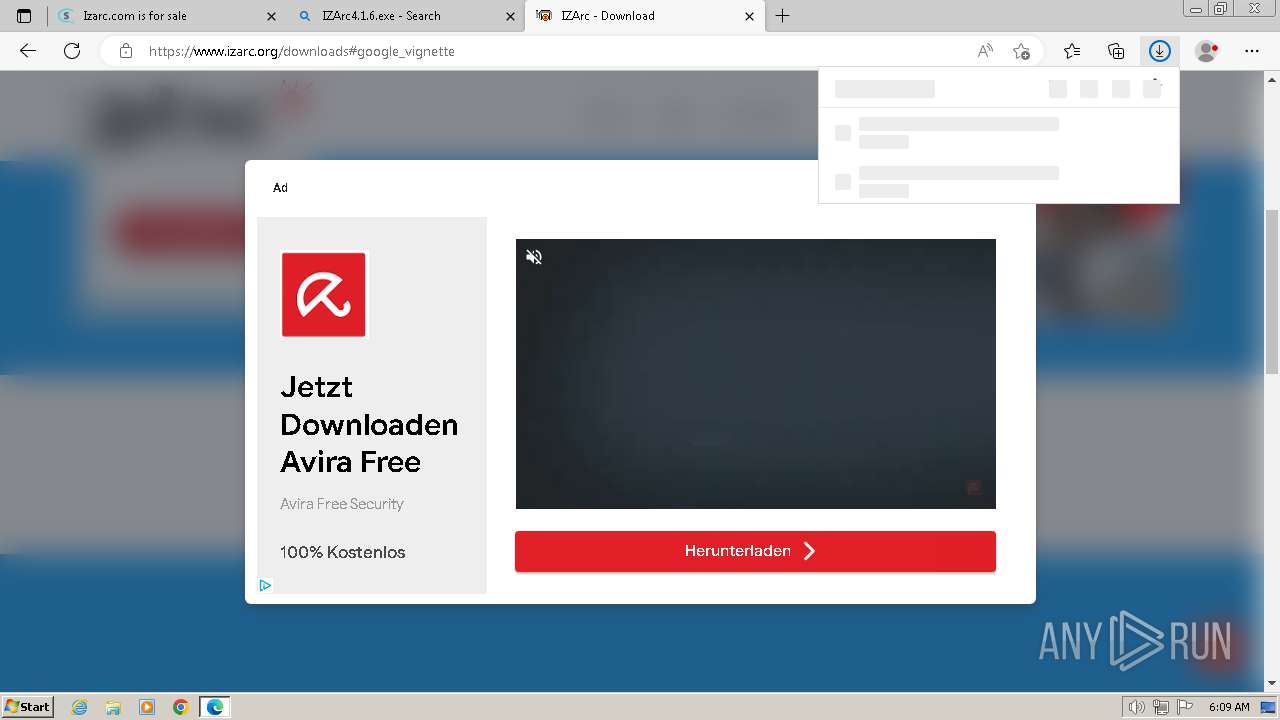
Task: Close the IZArc4.1.6.exe - Search tab
Action: click(510, 16)
